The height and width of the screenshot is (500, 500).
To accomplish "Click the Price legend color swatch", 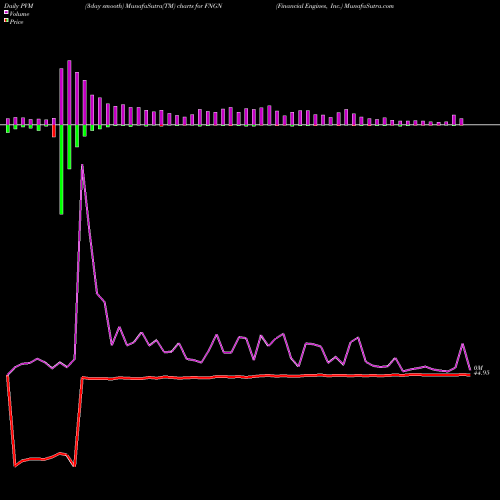I will tap(6, 21).
